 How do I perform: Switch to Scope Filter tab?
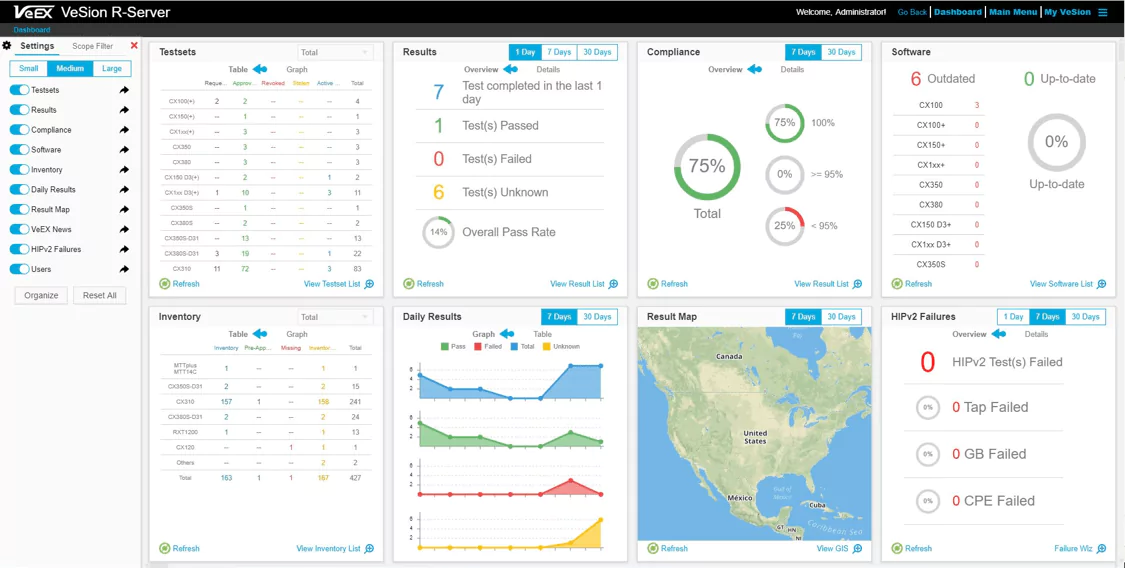click(93, 46)
